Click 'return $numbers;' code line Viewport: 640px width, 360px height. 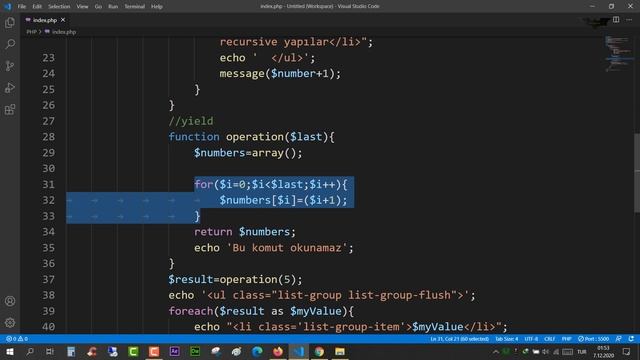click(x=244, y=232)
